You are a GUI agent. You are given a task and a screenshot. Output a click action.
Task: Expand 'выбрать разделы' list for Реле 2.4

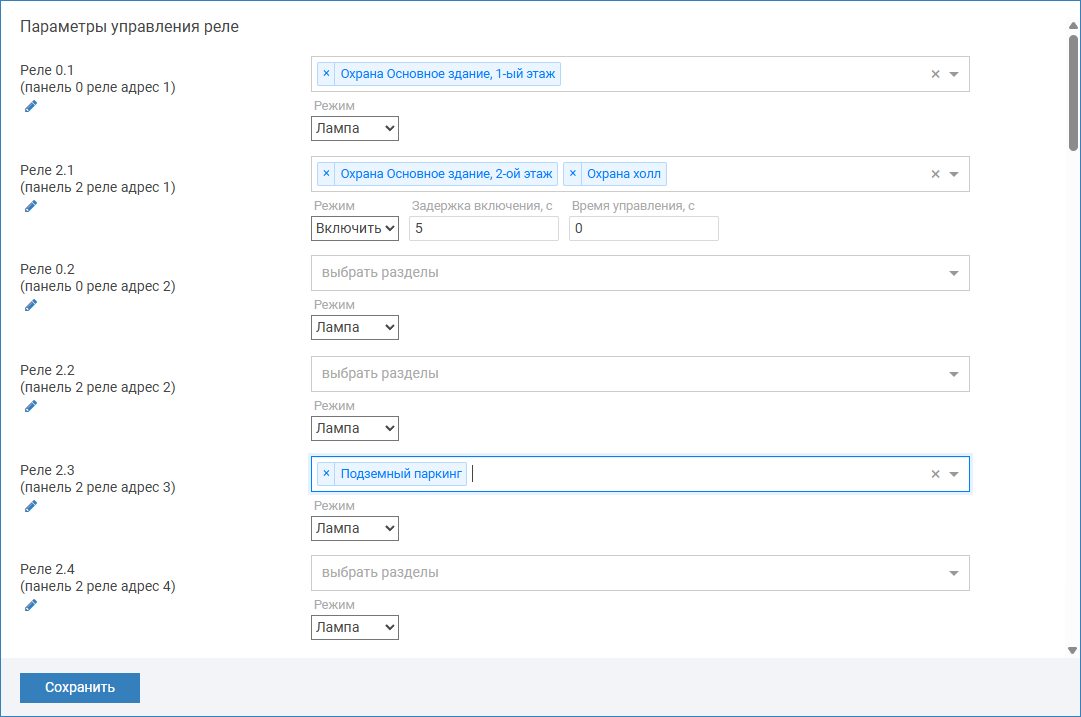[953, 573]
